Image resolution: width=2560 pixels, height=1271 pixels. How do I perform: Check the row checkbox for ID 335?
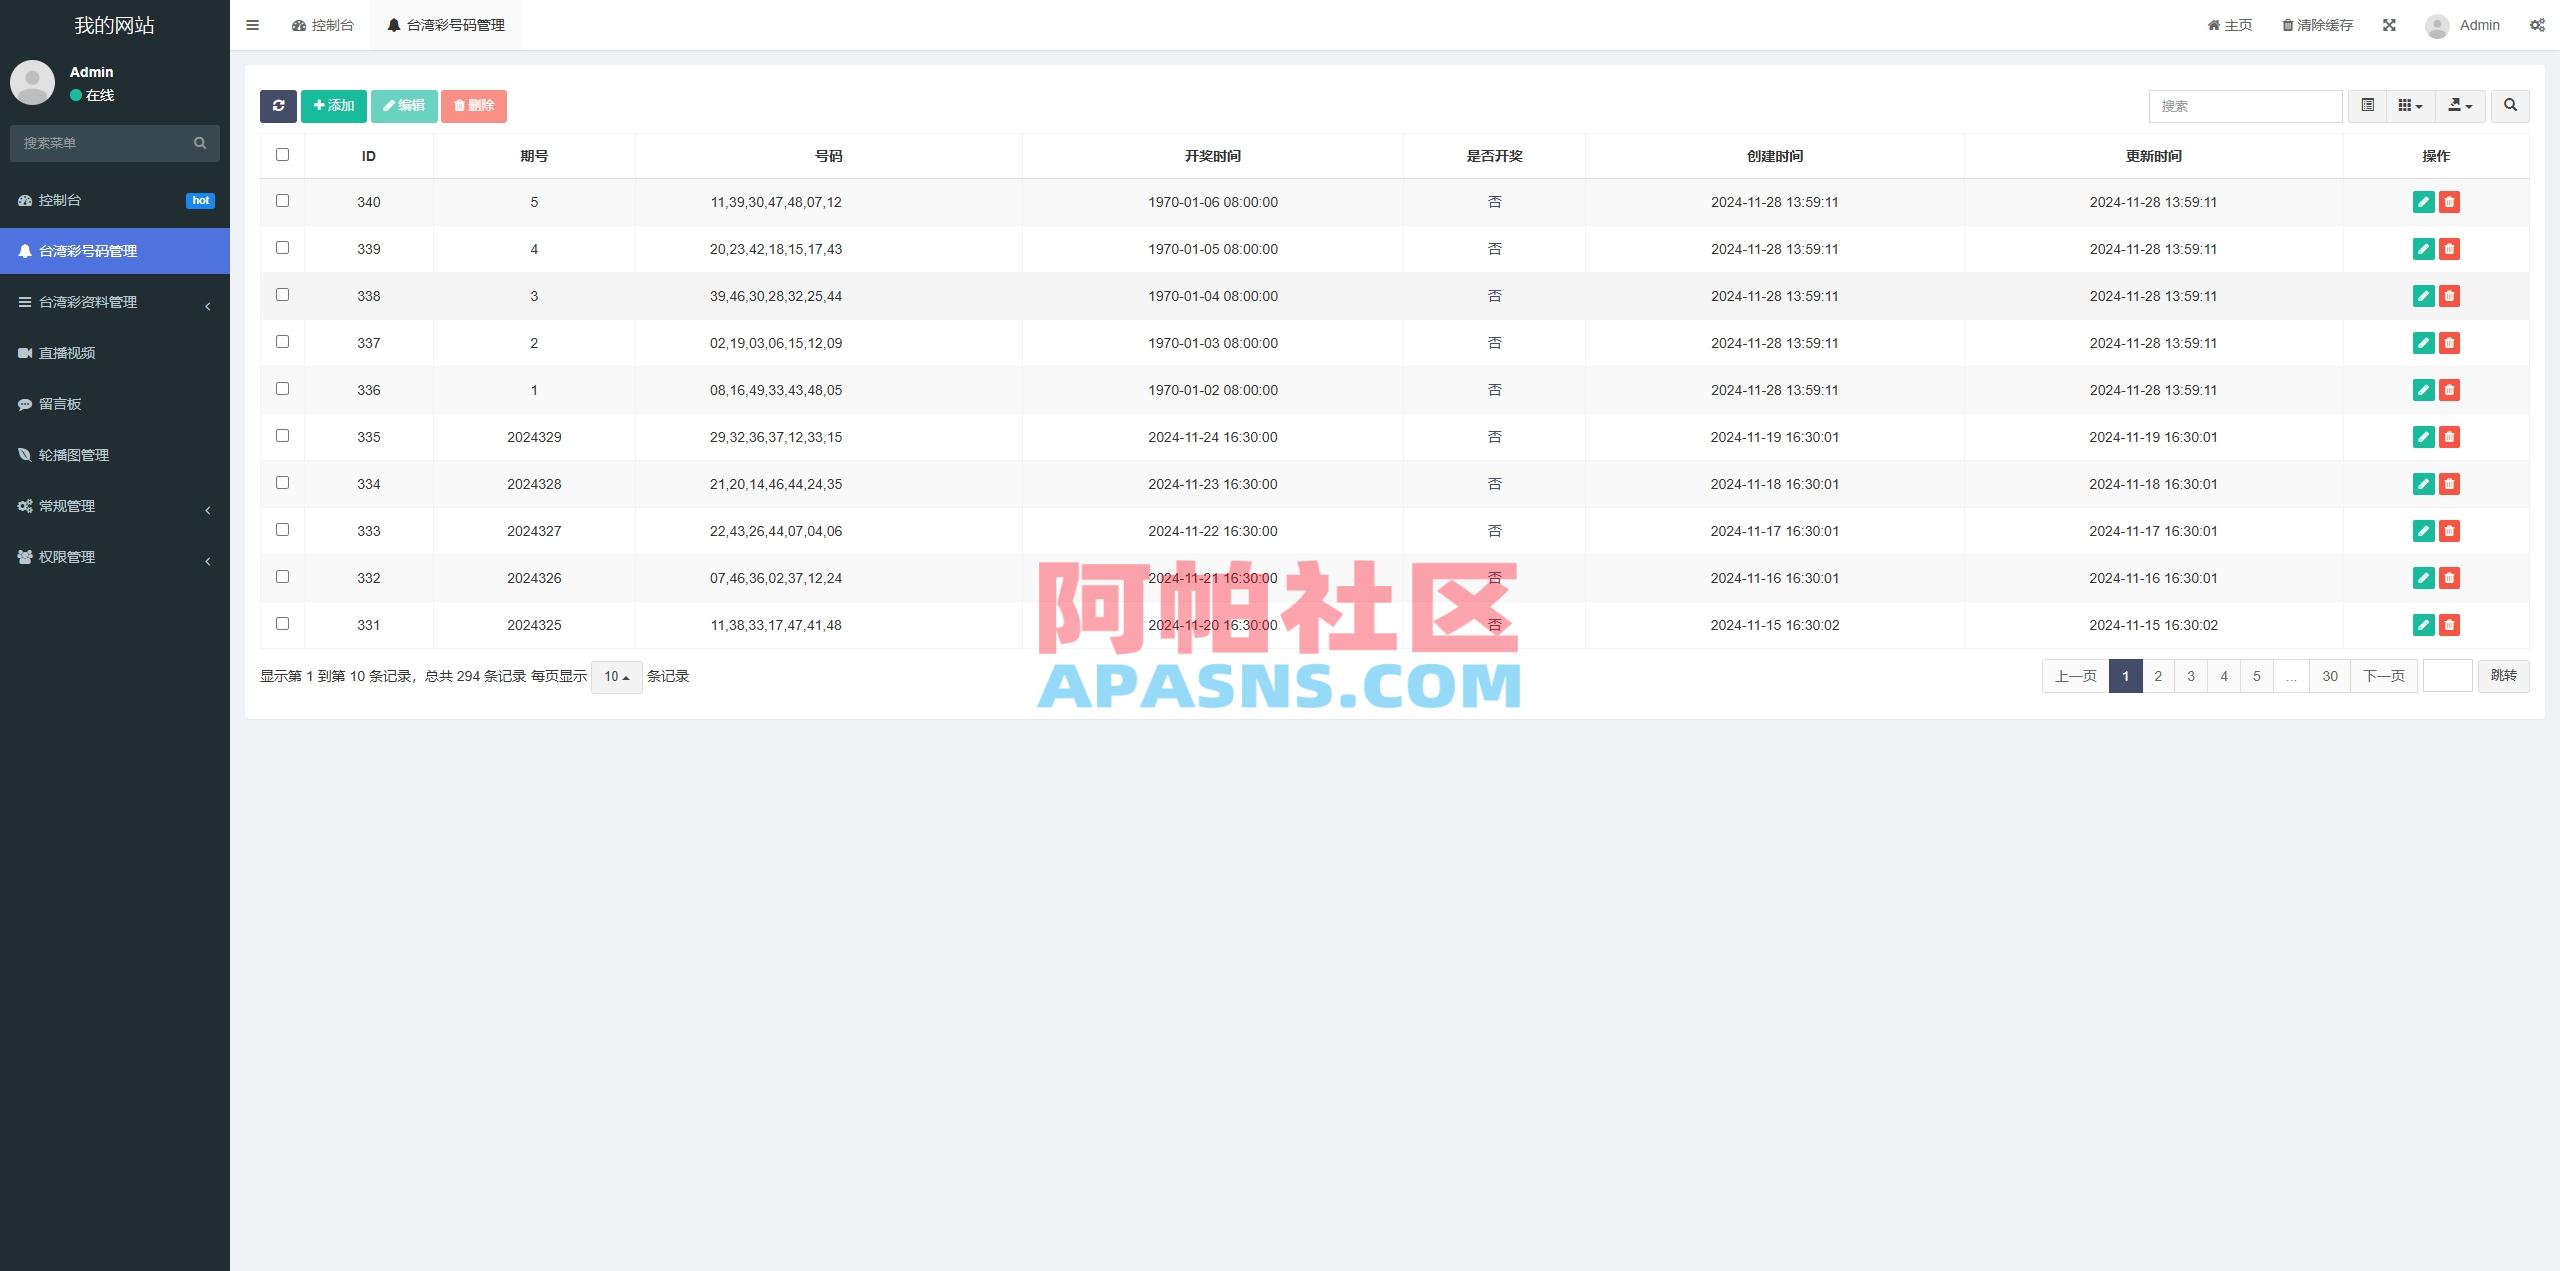[282, 436]
